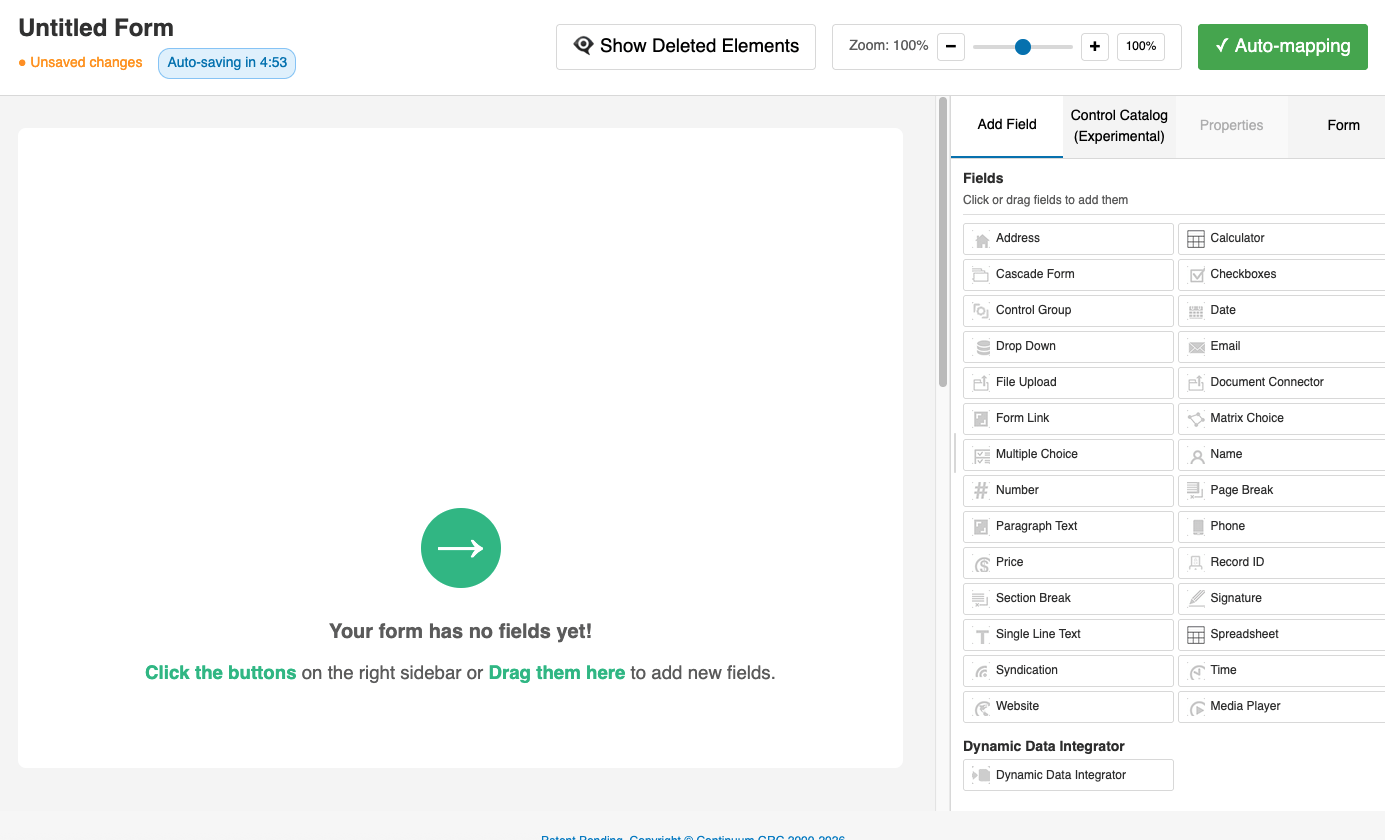Viewport: 1385px width, 840px height.
Task: Select the Signature field pen icon
Action: click(x=1196, y=599)
